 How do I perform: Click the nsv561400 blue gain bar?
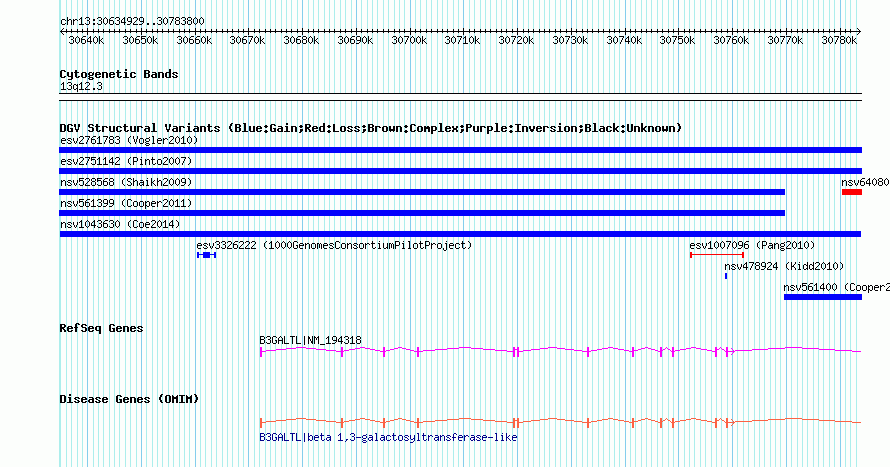click(x=823, y=297)
